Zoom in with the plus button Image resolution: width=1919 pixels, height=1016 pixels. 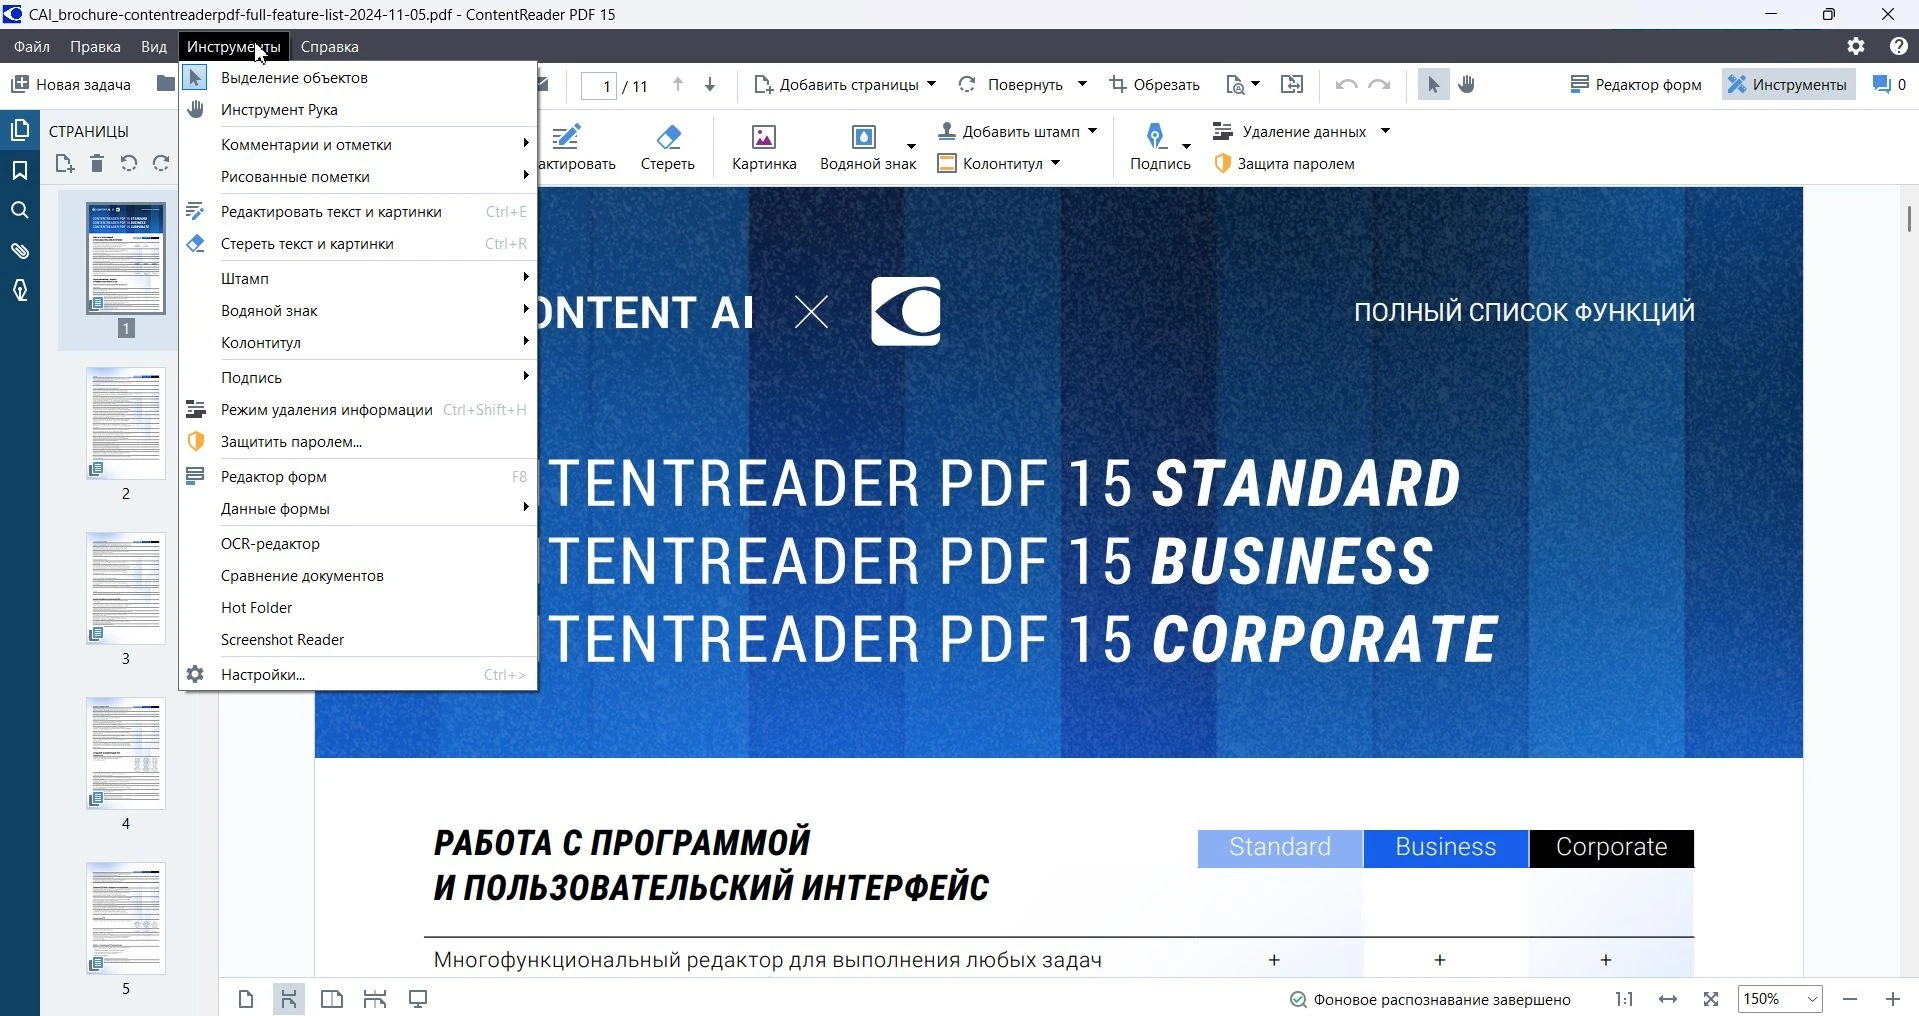coord(1892,999)
